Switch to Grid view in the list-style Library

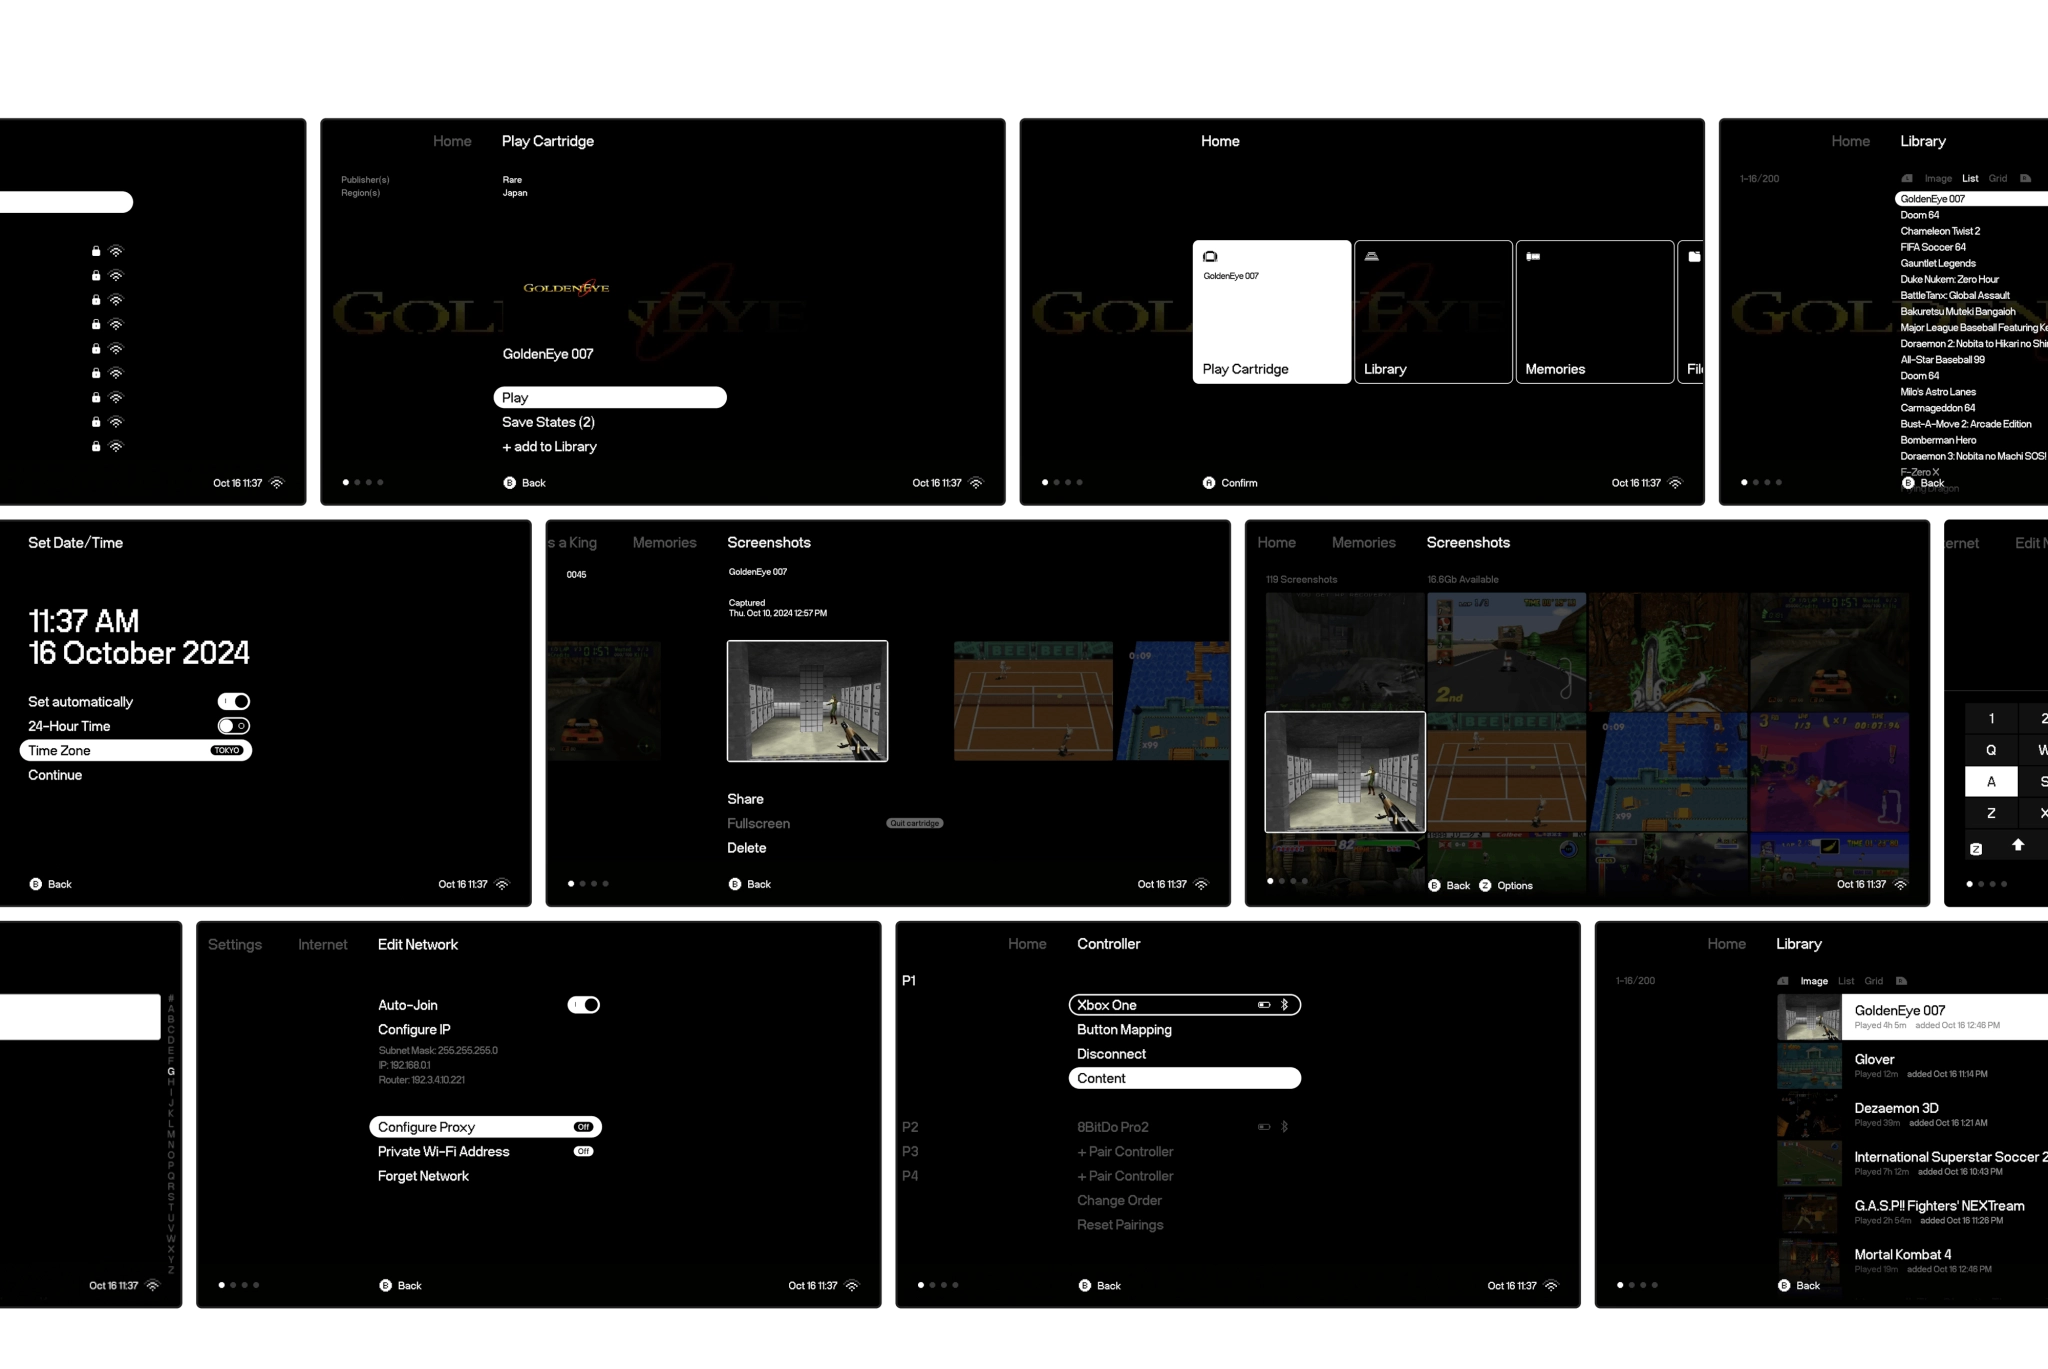pyautogui.click(x=1998, y=179)
